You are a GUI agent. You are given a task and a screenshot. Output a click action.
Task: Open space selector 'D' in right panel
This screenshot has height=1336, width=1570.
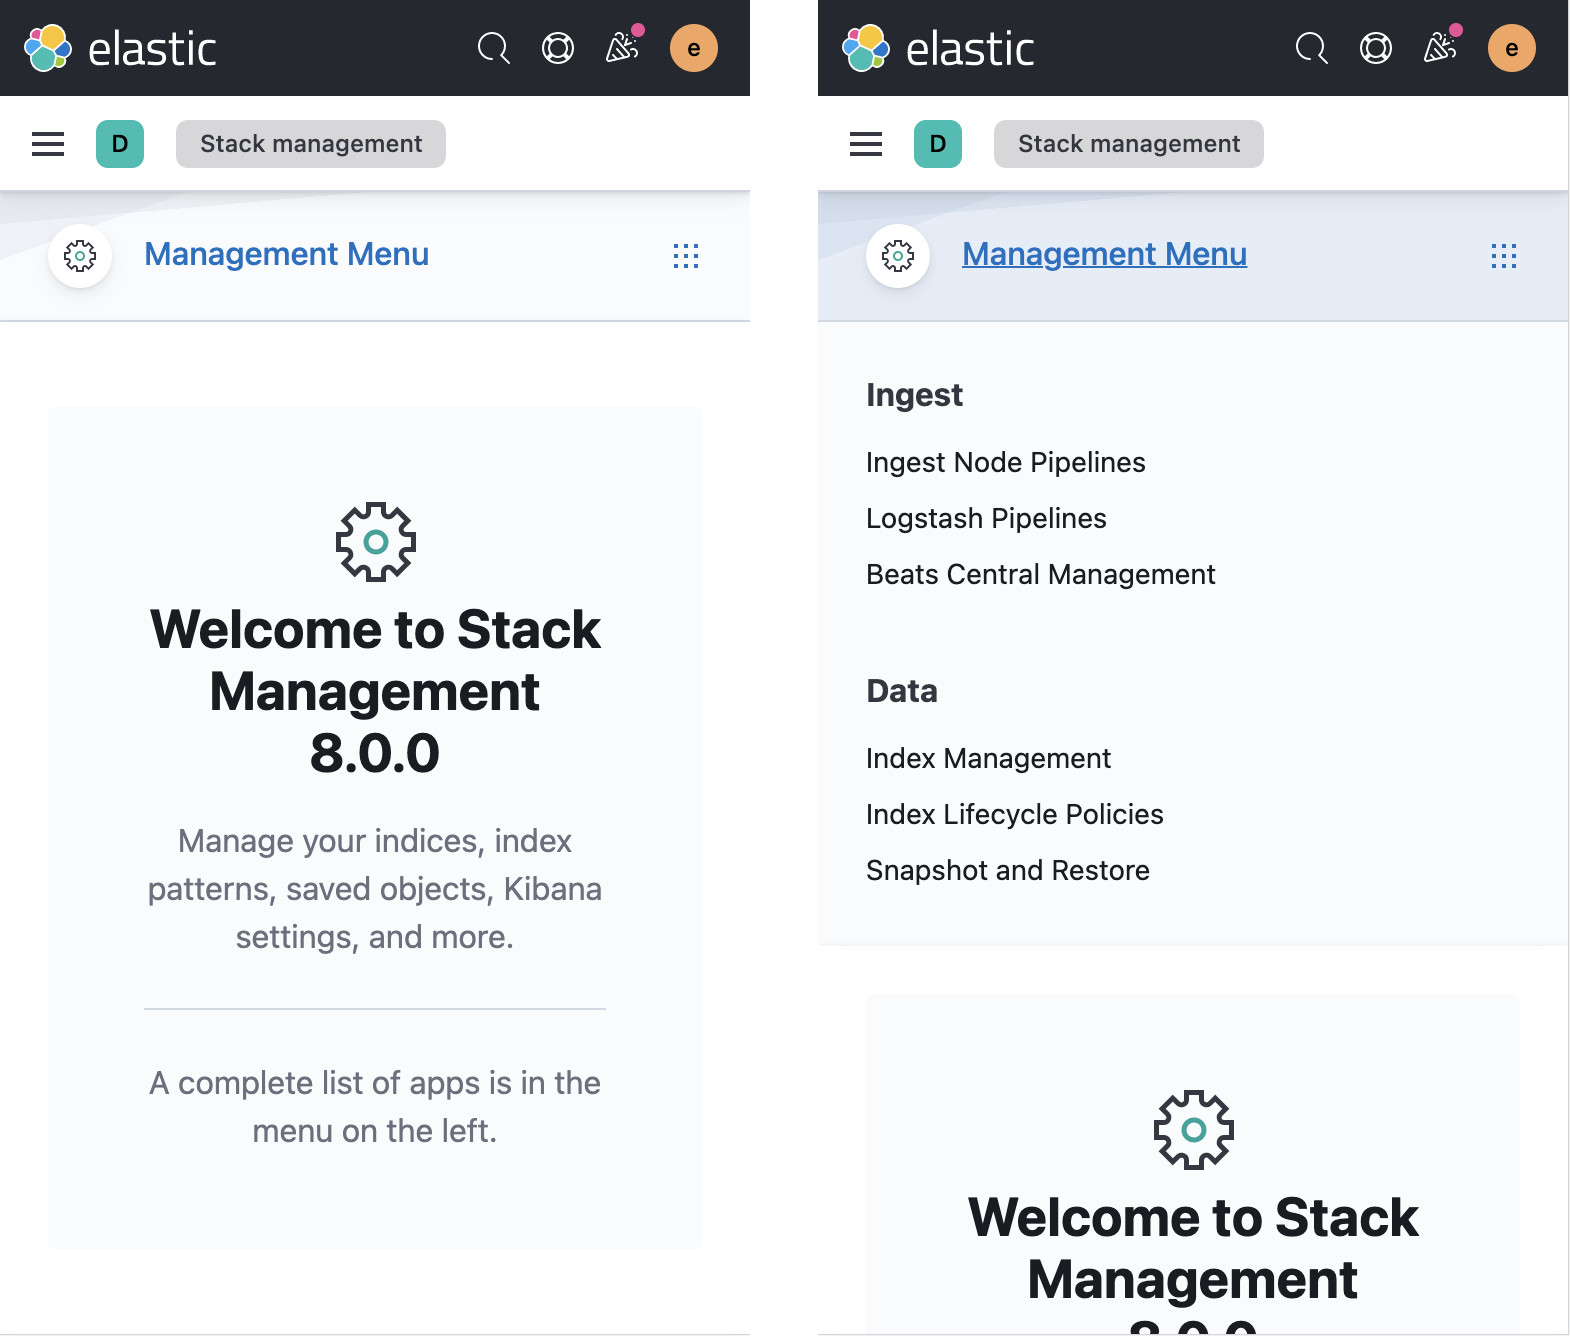938,144
